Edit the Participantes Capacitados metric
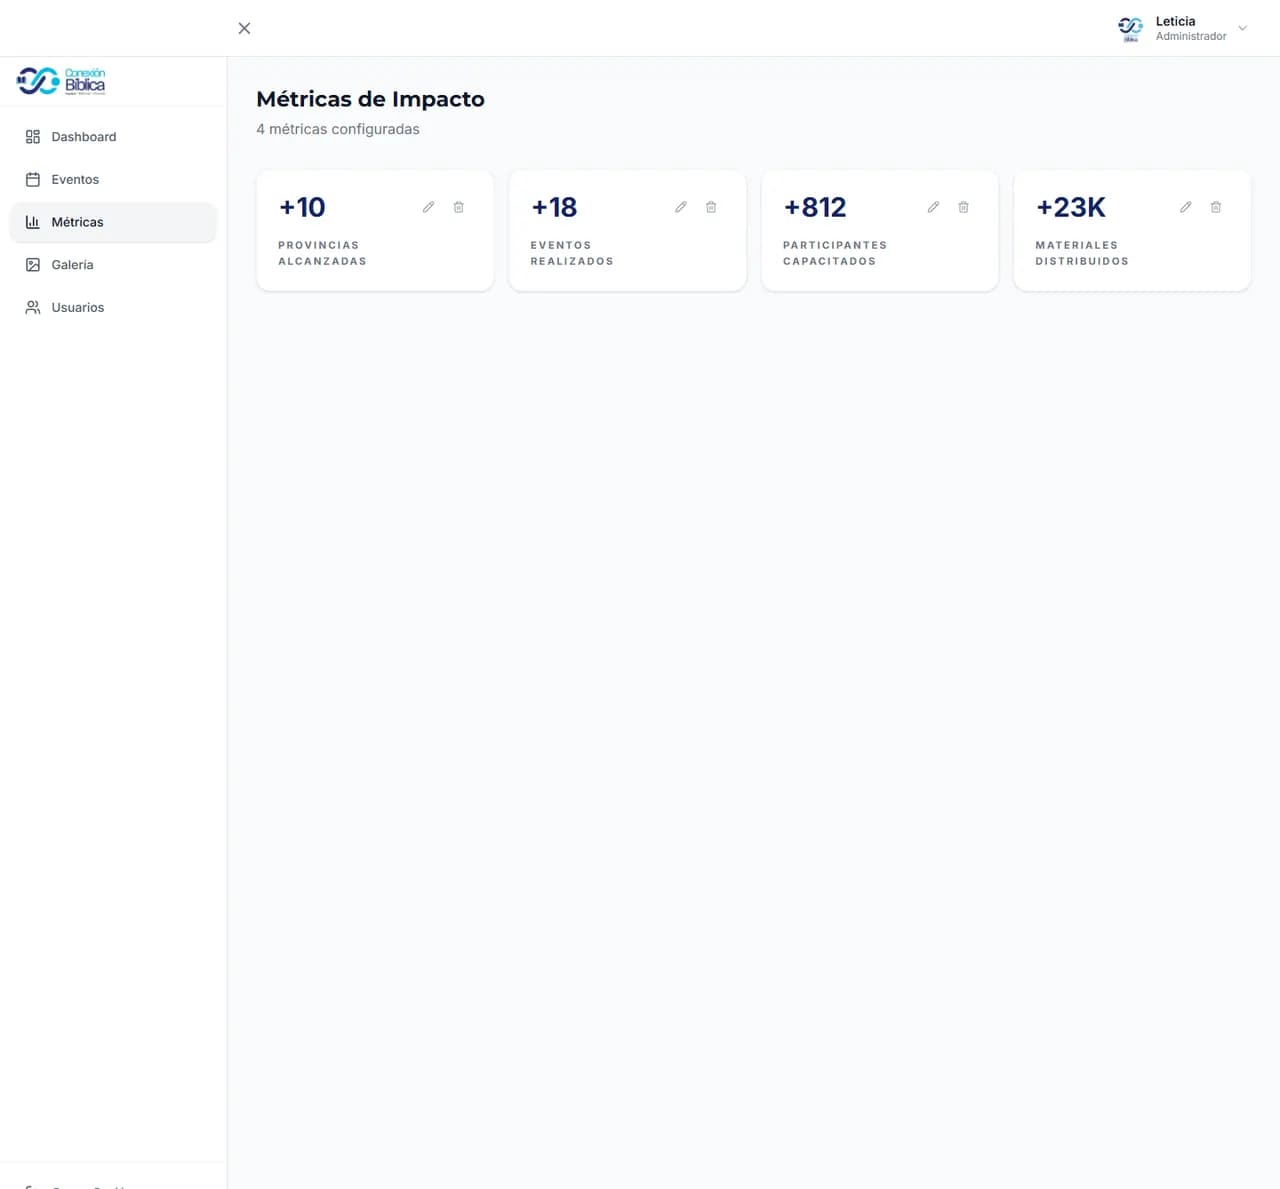The width and height of the screenshot is (1280, 1189). pyautogui.click(x=933, y=207)
